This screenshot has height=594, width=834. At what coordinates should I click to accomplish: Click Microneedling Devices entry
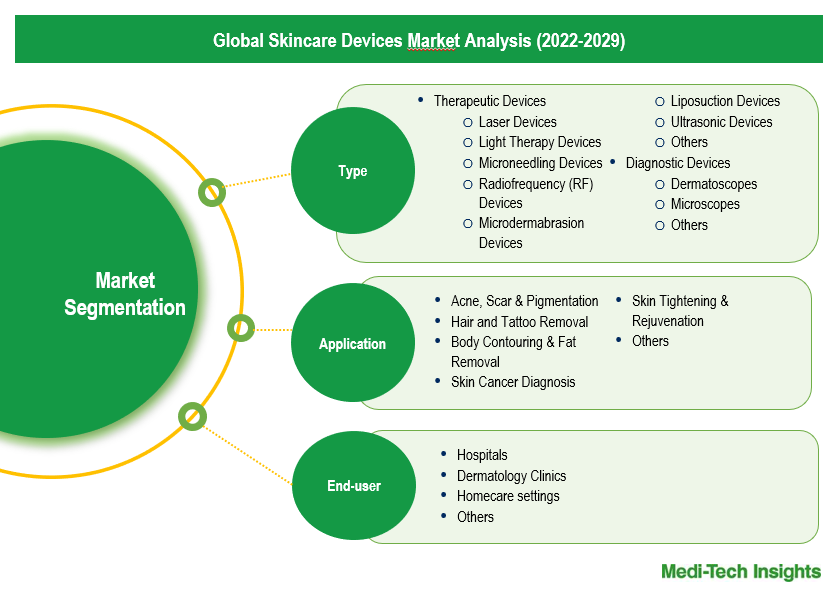tap(540, 163)
